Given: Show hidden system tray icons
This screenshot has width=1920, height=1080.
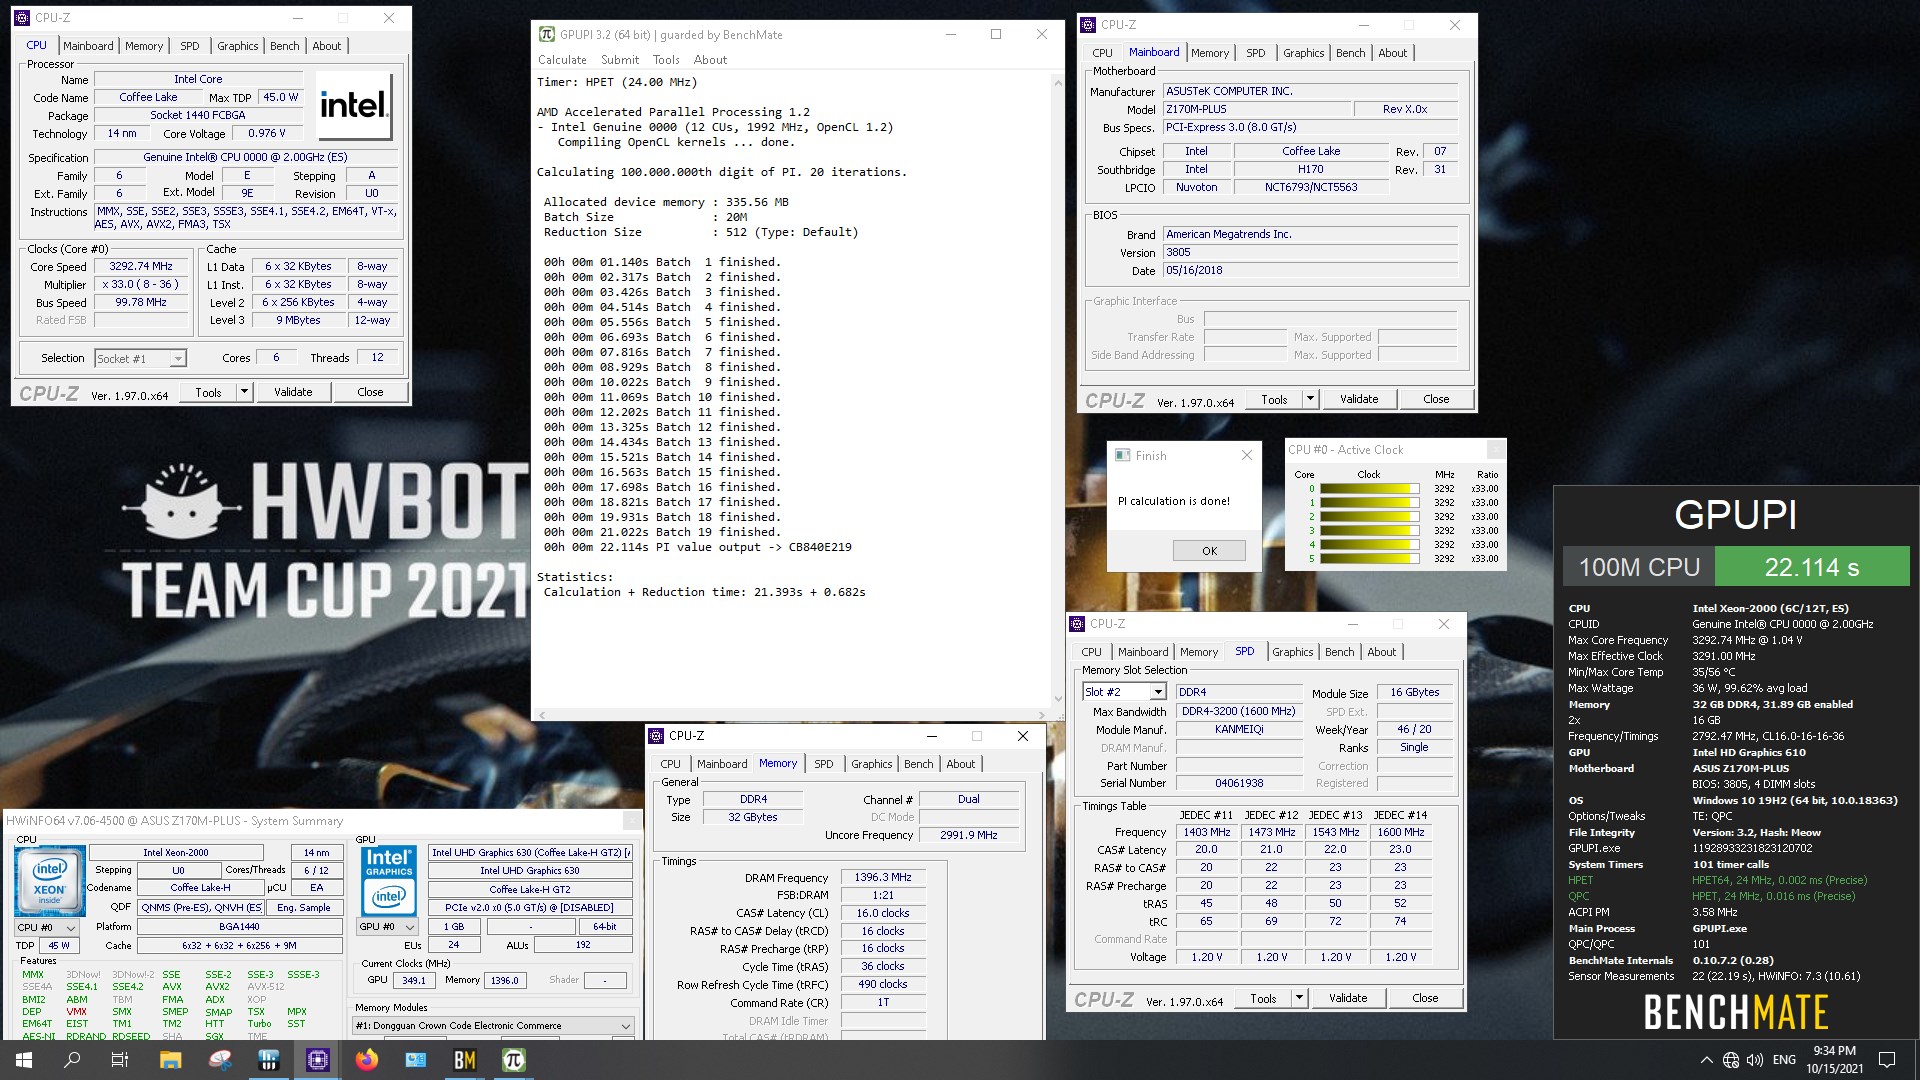Looking at the screenshot, I should (x=1706, y=1060).
